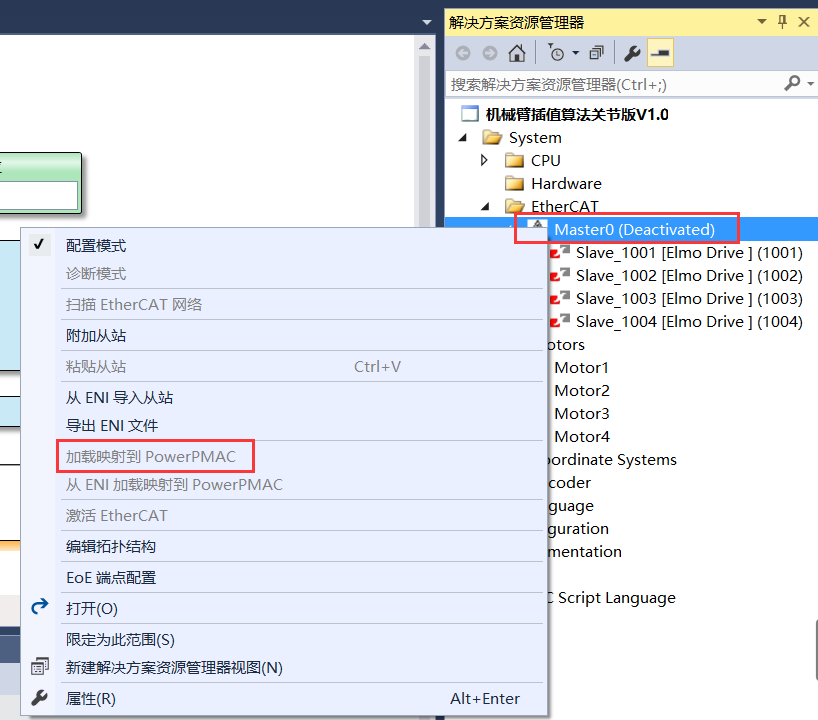Expand the CPU tree node

coord(483,160)
